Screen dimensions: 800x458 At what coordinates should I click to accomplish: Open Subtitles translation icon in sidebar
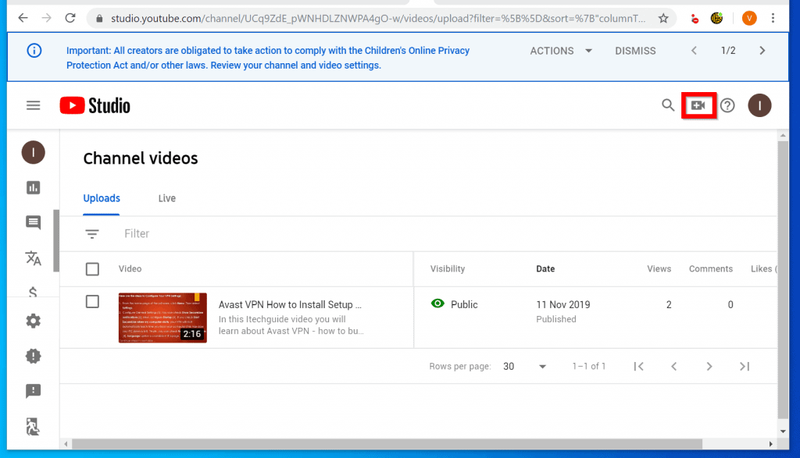(x=33, y=258)
